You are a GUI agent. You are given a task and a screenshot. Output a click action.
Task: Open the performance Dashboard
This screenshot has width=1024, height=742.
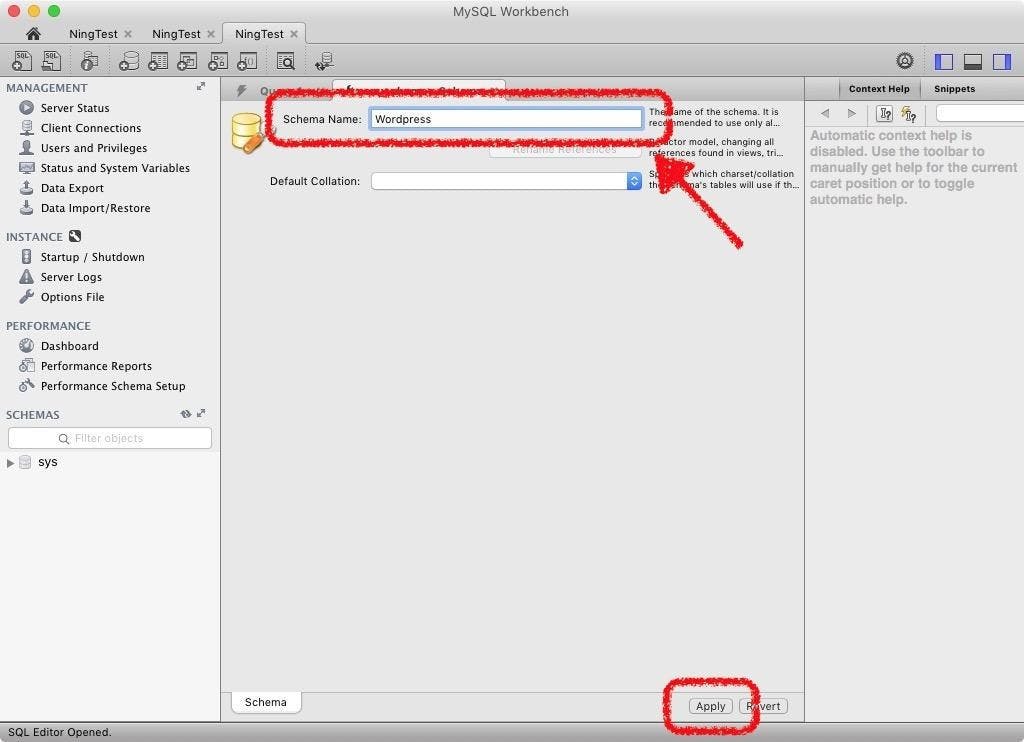(69, 346)
